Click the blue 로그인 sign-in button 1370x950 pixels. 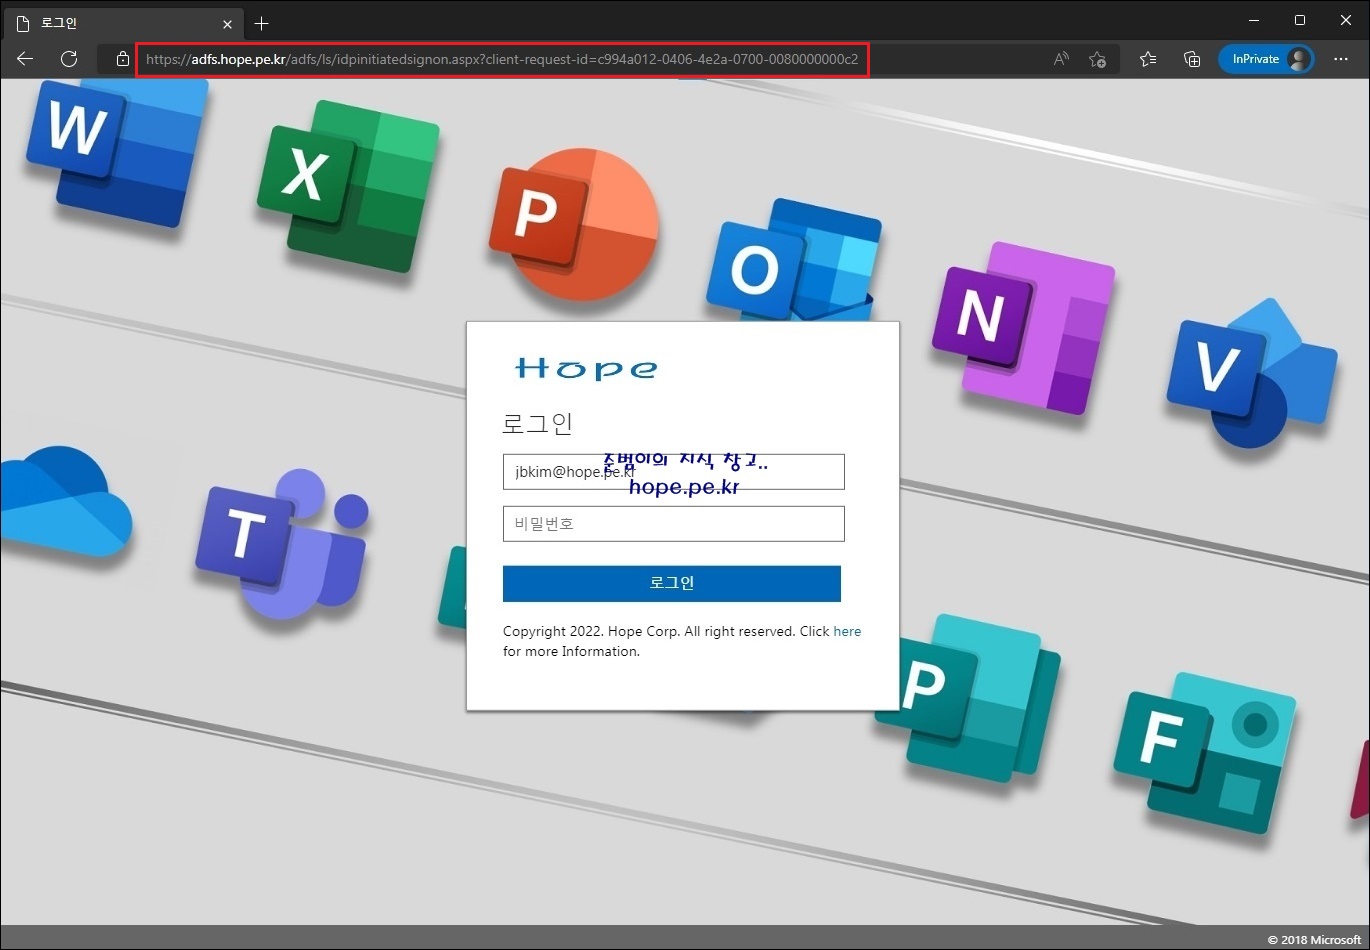pyautogui.click(x=671, y=584)
